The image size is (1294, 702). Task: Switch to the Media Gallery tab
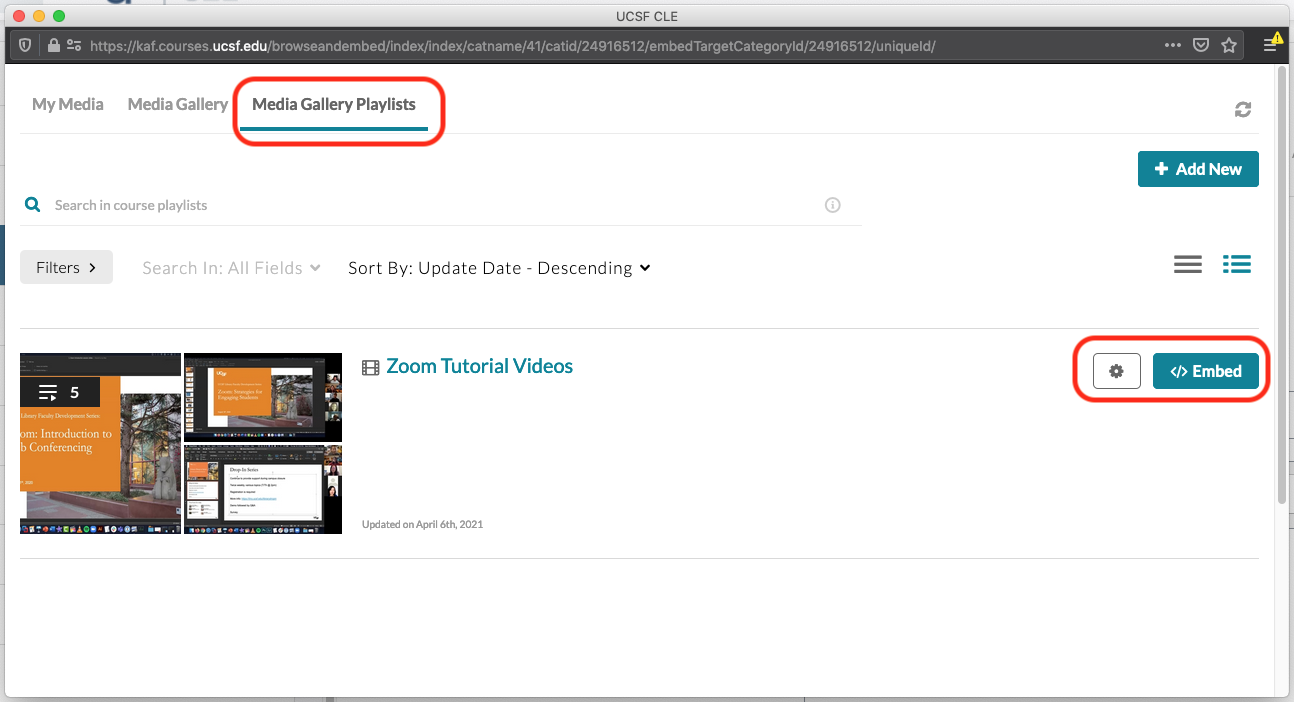(178, 104)
